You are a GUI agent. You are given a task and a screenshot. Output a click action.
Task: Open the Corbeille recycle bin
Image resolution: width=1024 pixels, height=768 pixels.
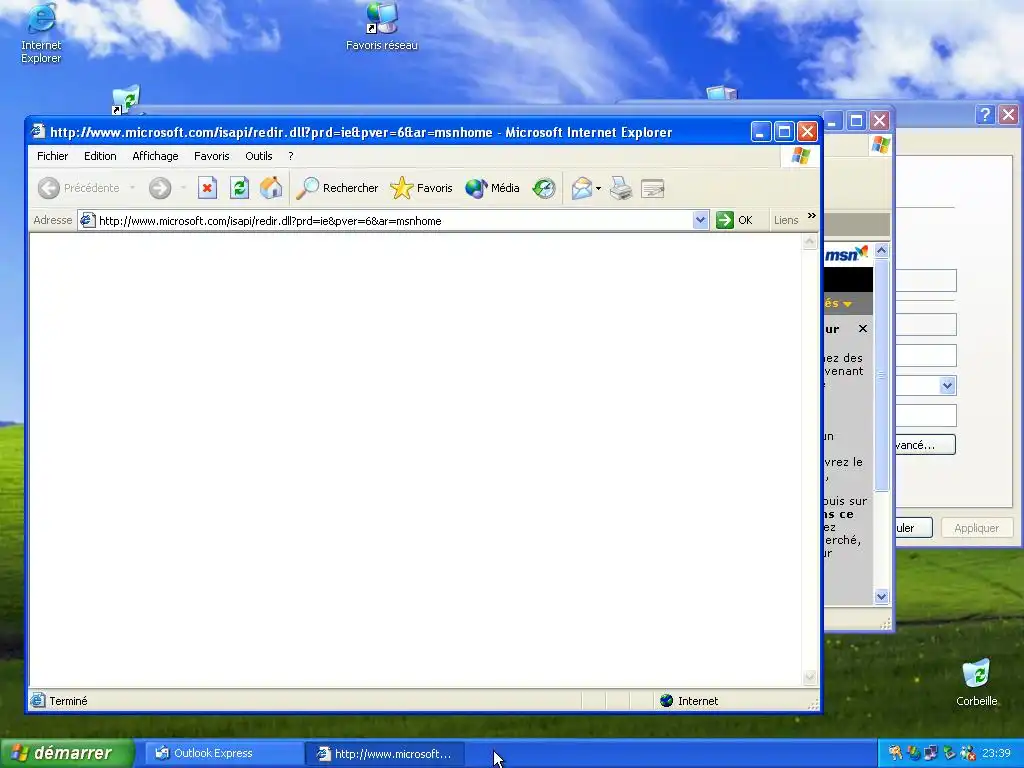tap(976, 682)
